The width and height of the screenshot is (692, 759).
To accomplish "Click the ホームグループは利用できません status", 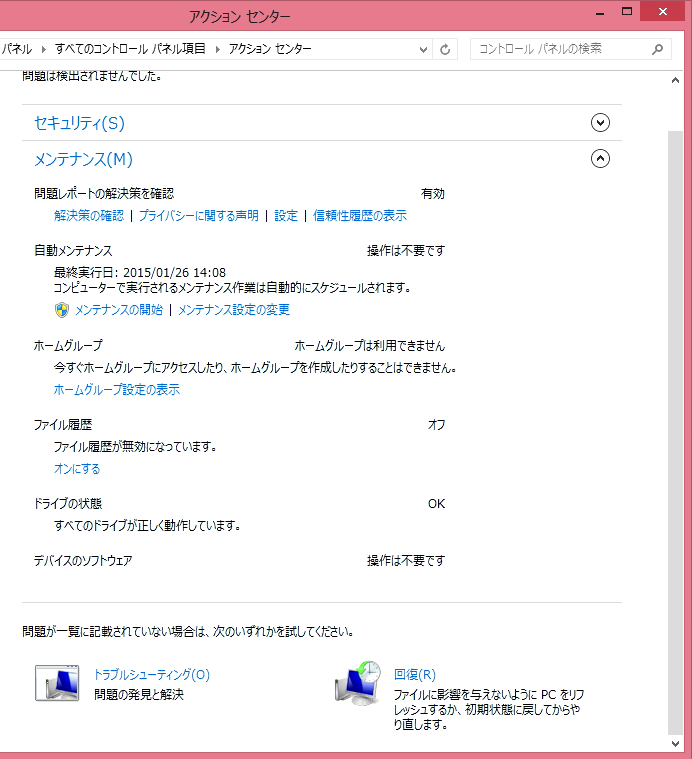I will tap(370, 346).
